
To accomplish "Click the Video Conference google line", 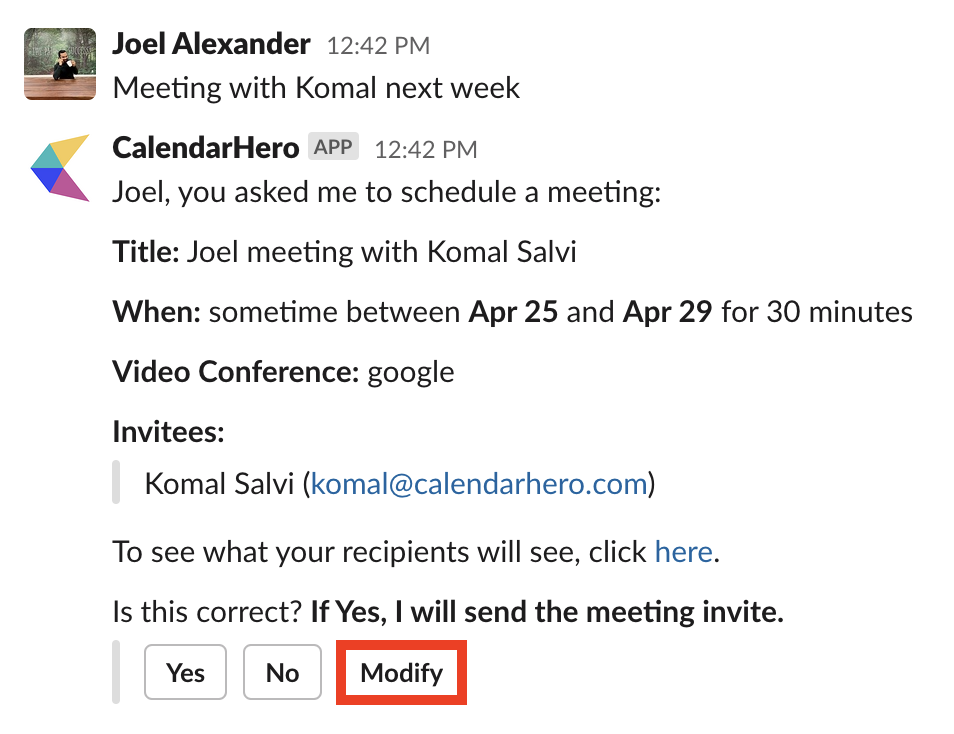I will pos(283,372).
